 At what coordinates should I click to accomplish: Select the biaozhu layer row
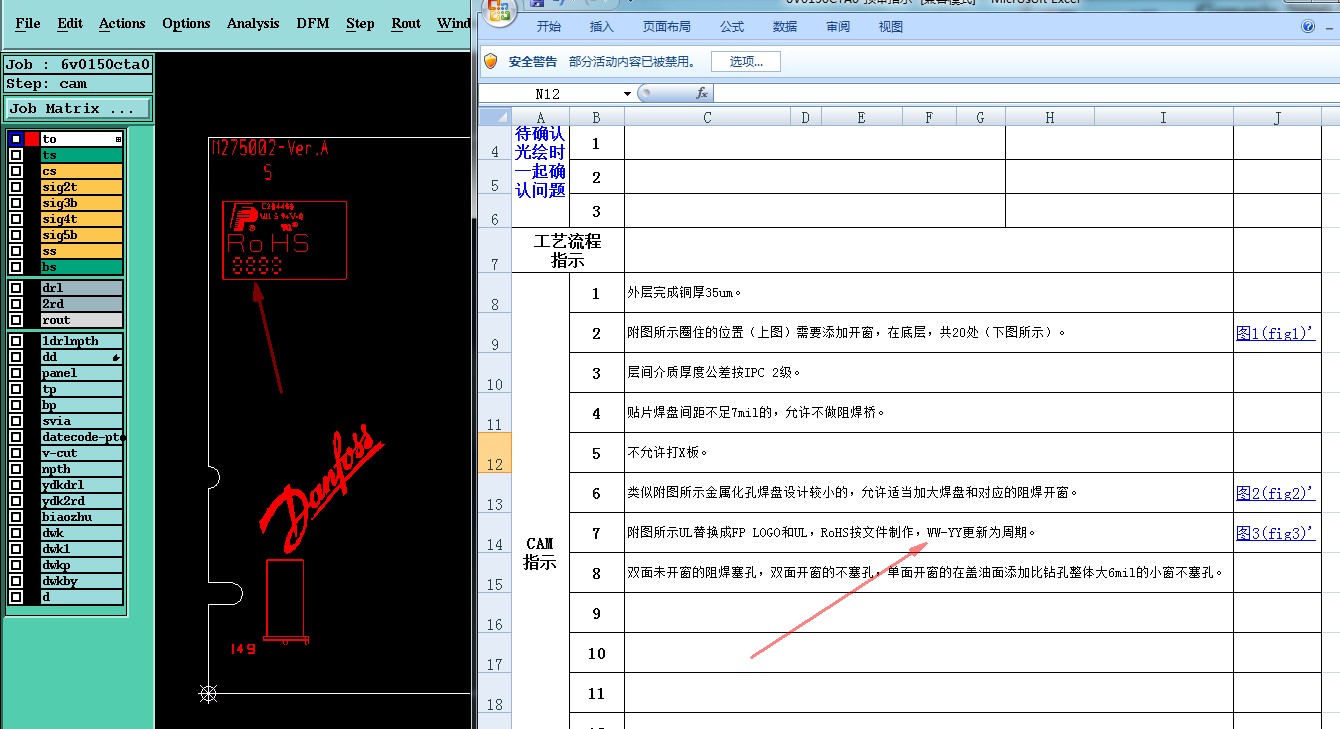[81, 517]
